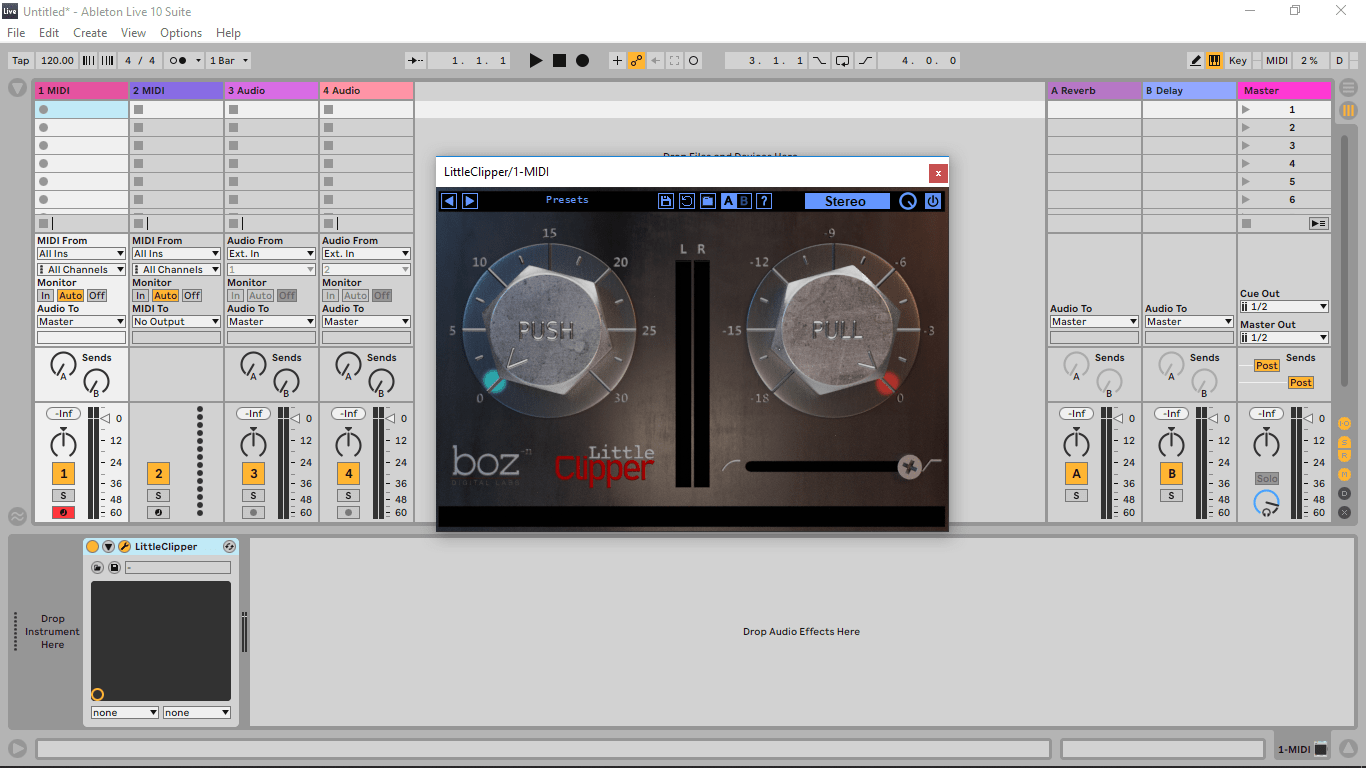Click Session Record circle button
The image size is (1366, 768).
[693, 61]
